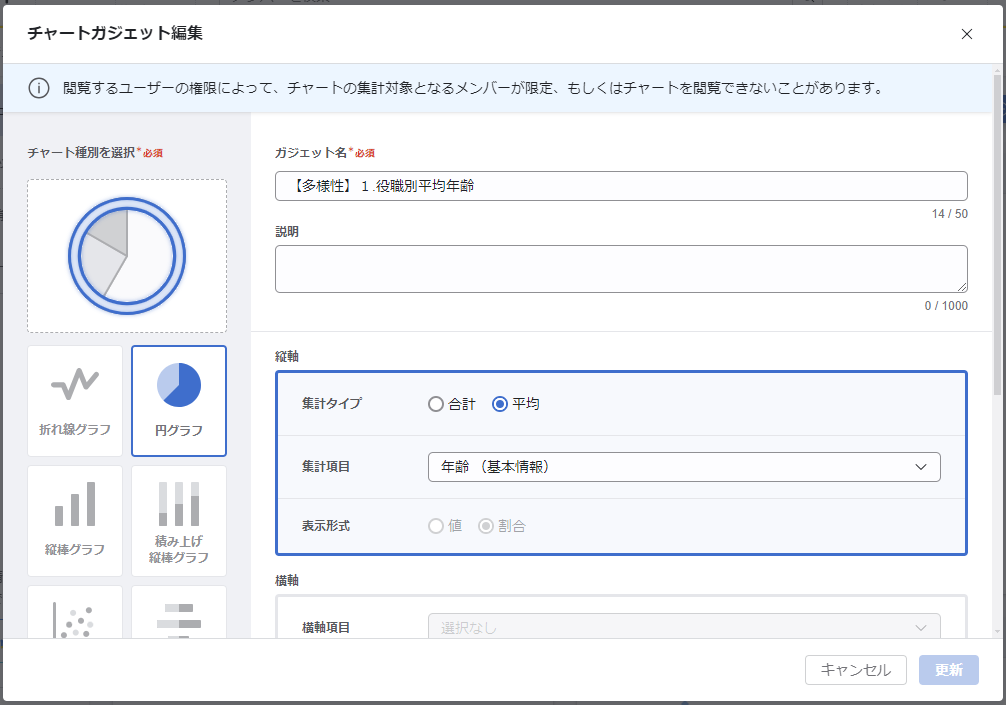Choose the 値 display format option
The height and width of the screenshot is (705, 1006).
(x=435, y=525)
